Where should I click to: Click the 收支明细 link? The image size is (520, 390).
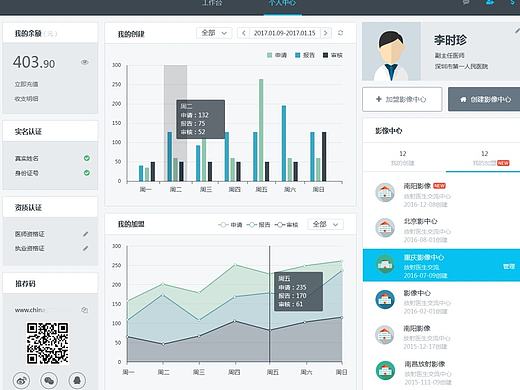(26, 99)
